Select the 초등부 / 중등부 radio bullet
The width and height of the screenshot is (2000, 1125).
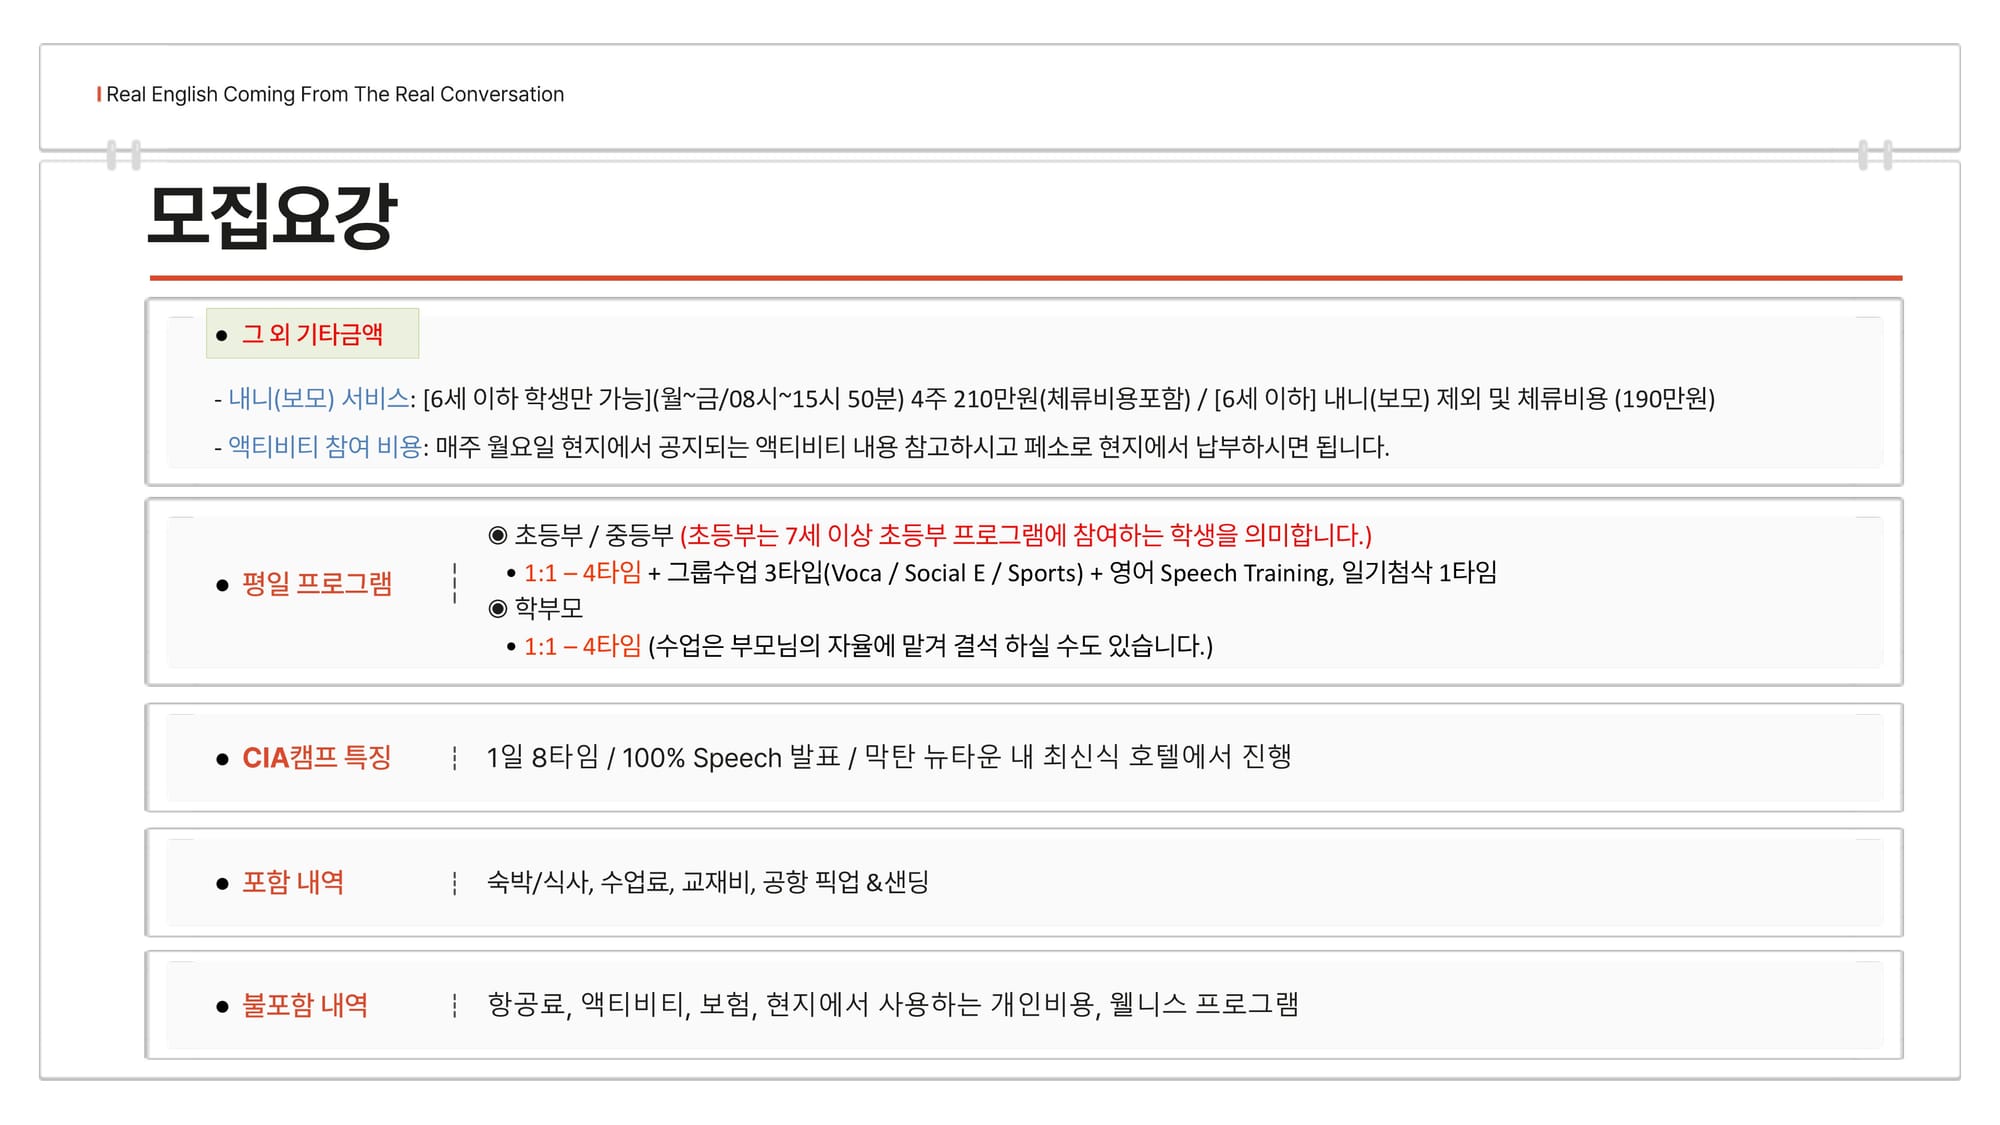[x=498, y=535]
